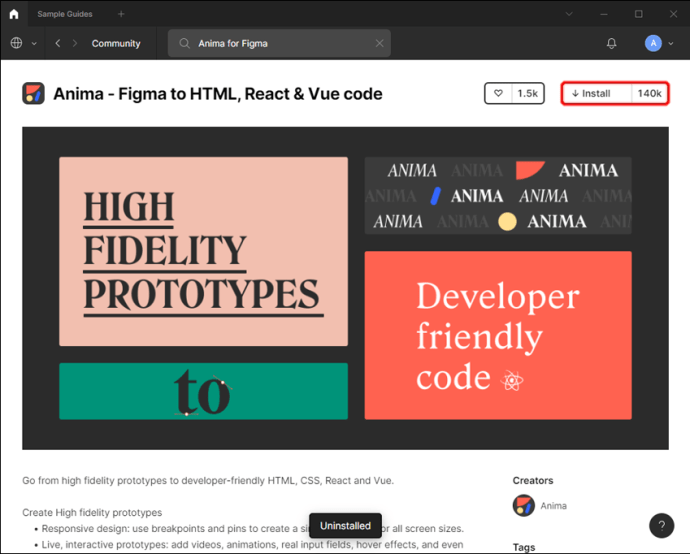Screen dimensions: 690x554
Task: Maximize the Figma window
Action: [639, 14]
